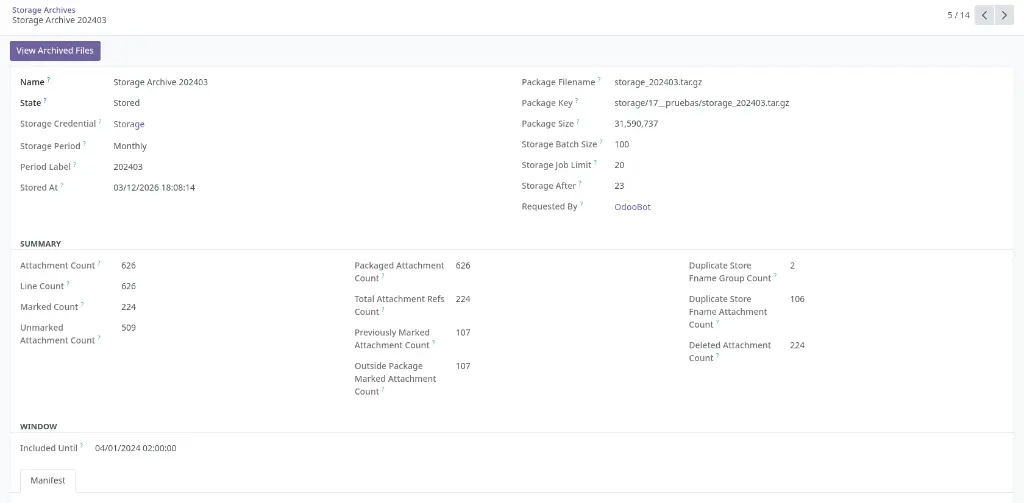Click the Name field value Storage Archive 202403
Screen dimensions: 1024x503
pos(160,82)
